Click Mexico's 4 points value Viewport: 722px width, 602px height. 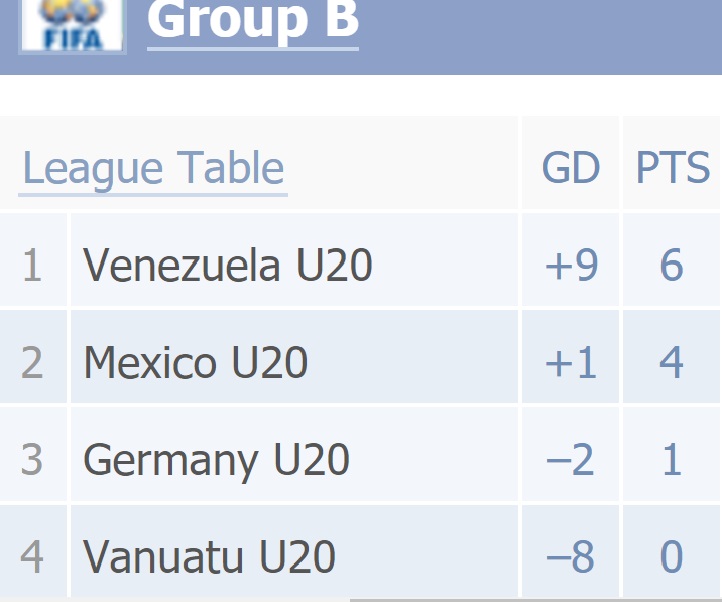(671, 362)
